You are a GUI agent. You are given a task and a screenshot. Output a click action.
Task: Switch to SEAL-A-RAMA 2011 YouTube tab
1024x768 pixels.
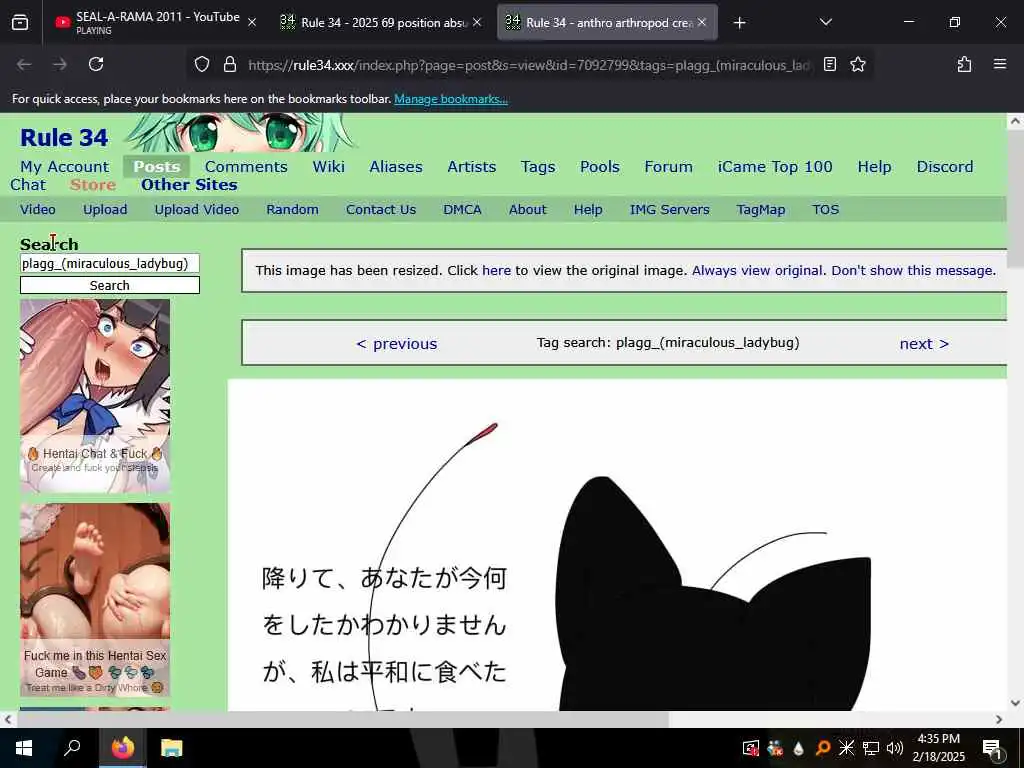(x=155, y=22)
